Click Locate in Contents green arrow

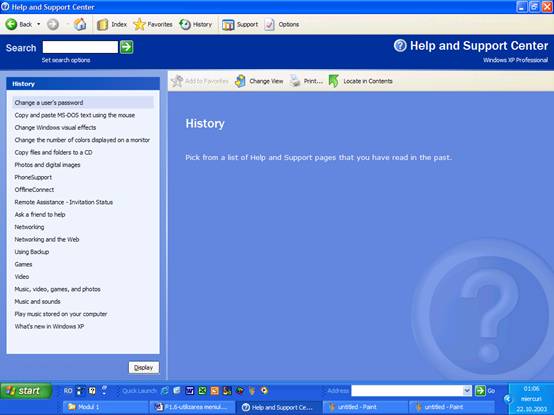point(334,81)
